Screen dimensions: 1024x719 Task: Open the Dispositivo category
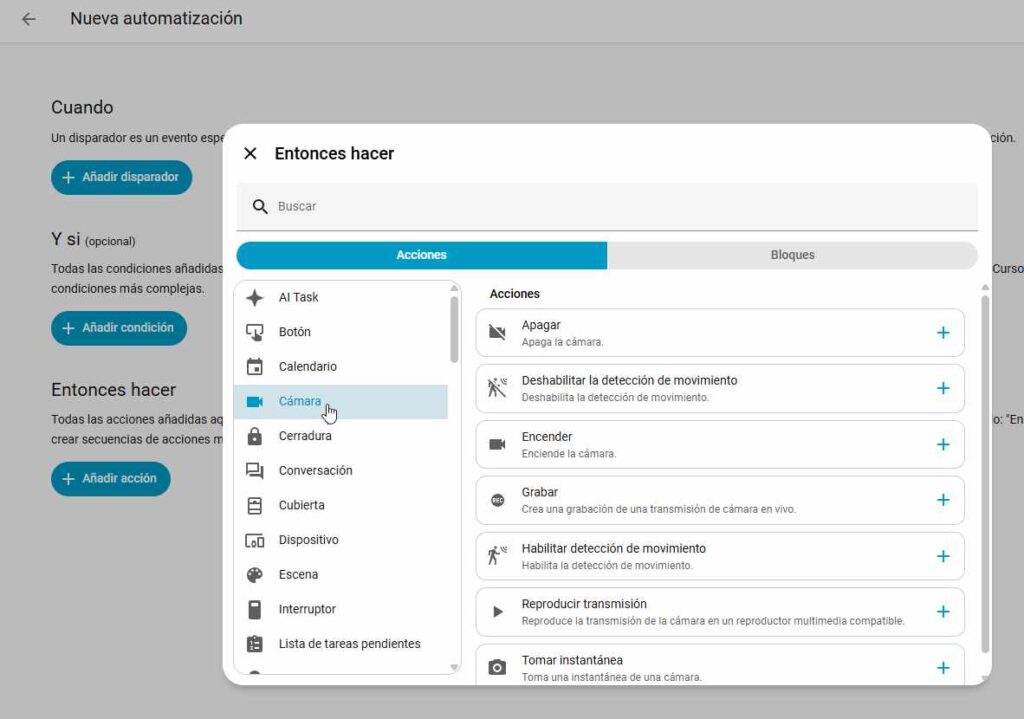click(308, 540)
